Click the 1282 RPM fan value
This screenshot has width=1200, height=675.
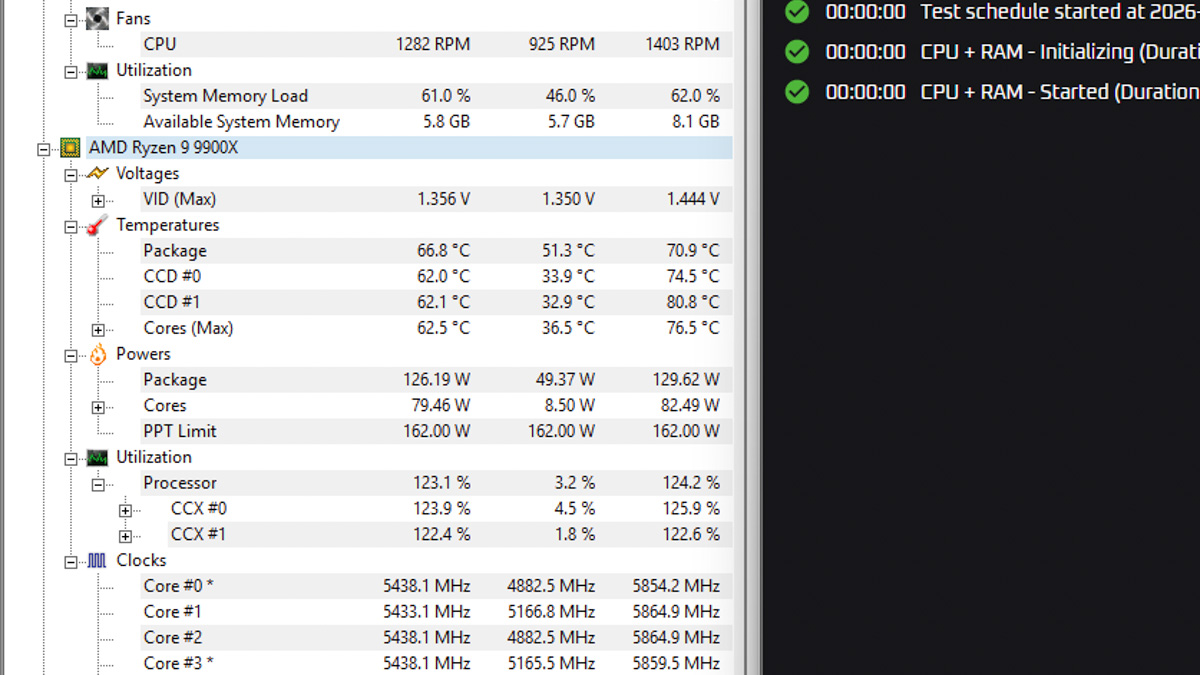[433, 44]
